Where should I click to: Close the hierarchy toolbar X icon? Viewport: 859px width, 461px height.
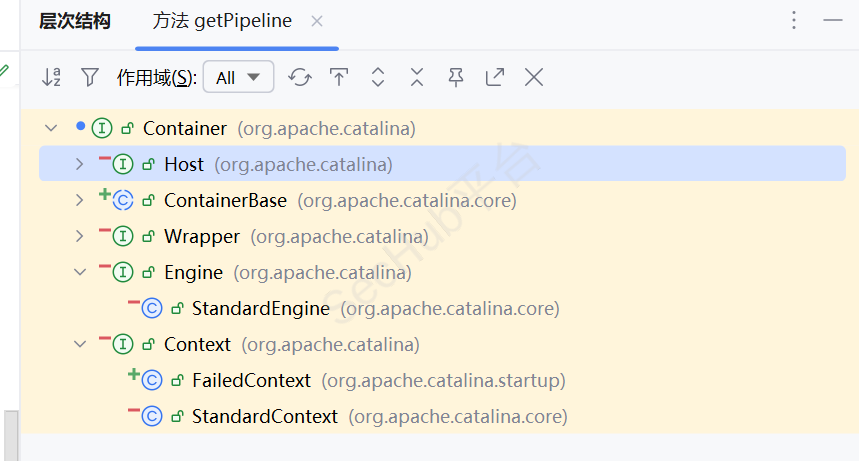tap(534, 77)
